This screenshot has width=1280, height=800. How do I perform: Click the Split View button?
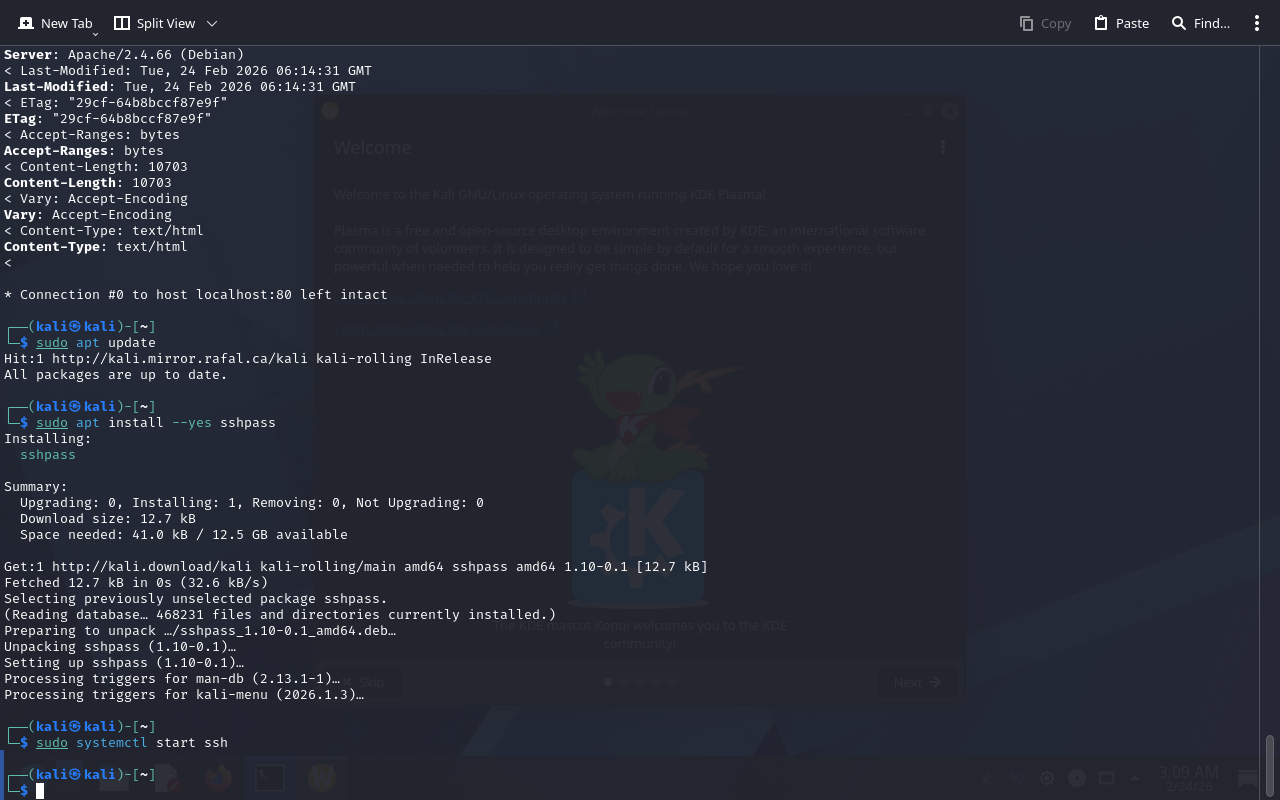click(154, 23)
